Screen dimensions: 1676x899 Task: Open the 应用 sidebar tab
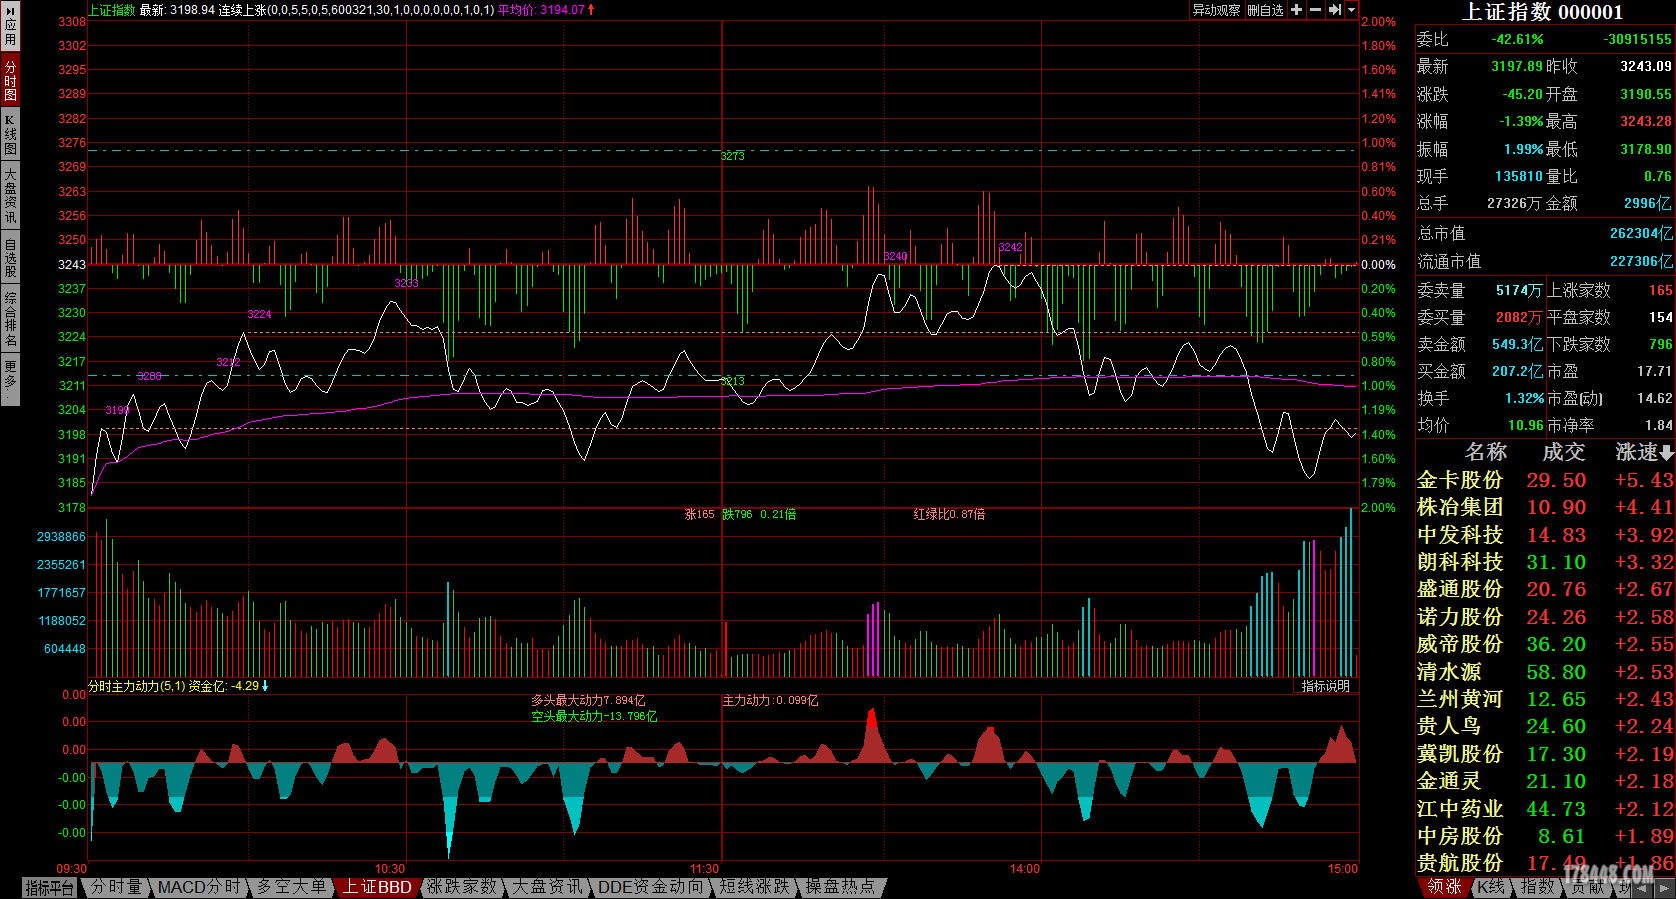pos(10,27)
